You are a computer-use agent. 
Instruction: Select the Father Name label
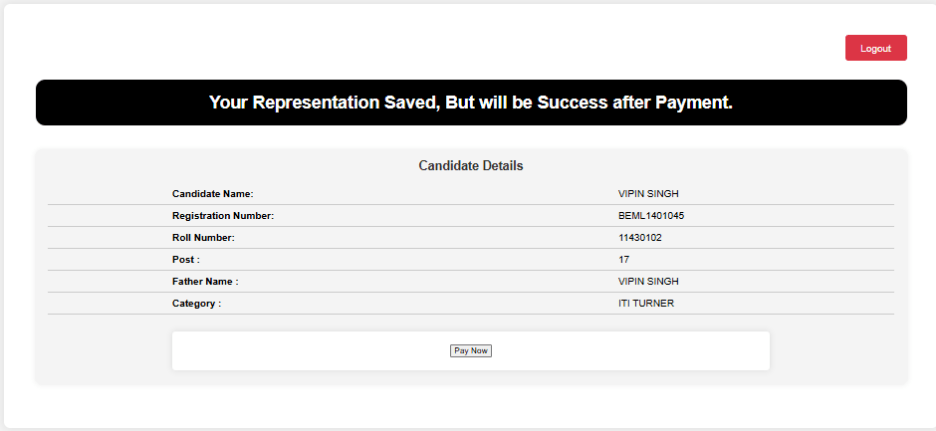(x=205, y=282)
